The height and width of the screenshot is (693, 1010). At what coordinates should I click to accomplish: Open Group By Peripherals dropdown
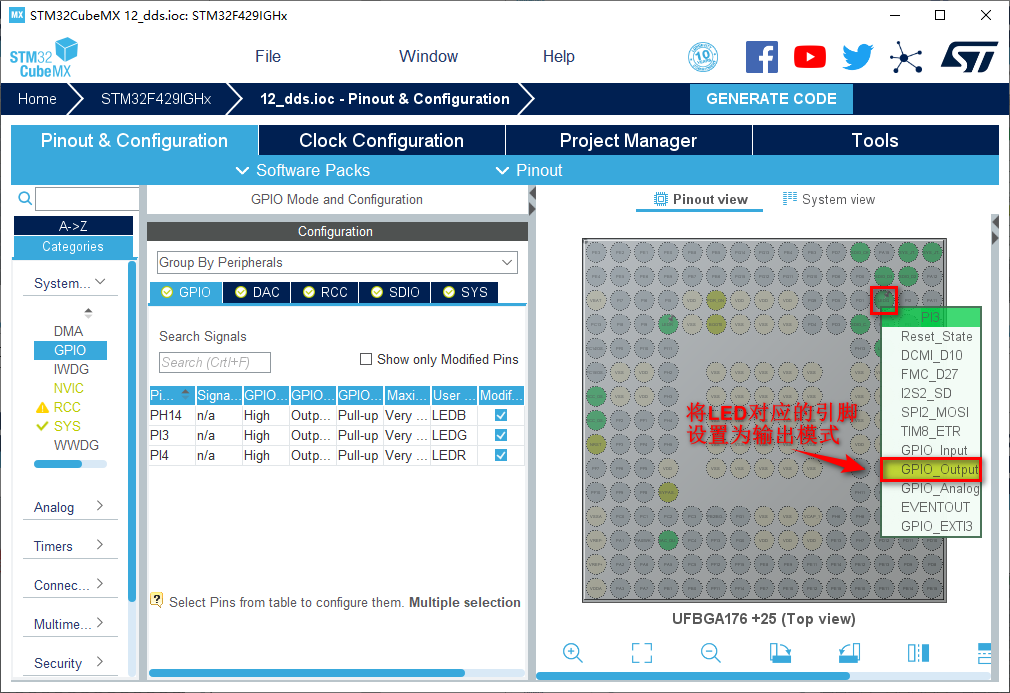click(x=337, y=262)
